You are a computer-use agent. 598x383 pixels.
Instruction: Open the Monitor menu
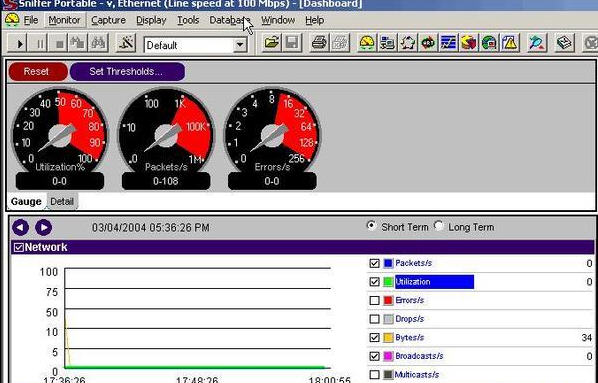coord(64,20)
